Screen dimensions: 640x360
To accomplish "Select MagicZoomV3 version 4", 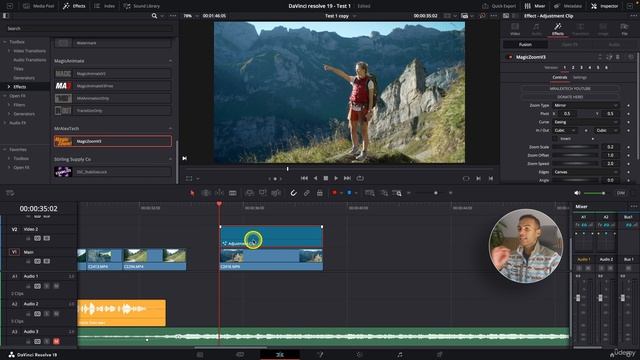I will (590, 67).
